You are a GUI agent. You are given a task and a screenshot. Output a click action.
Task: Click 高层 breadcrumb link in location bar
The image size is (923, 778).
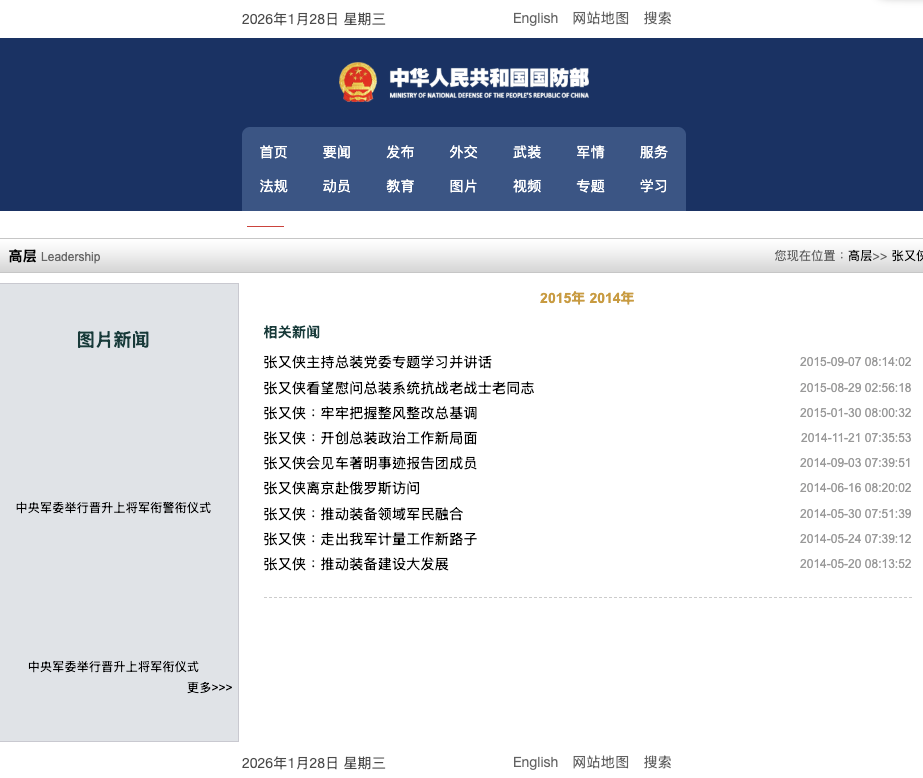tap(859, 256)
